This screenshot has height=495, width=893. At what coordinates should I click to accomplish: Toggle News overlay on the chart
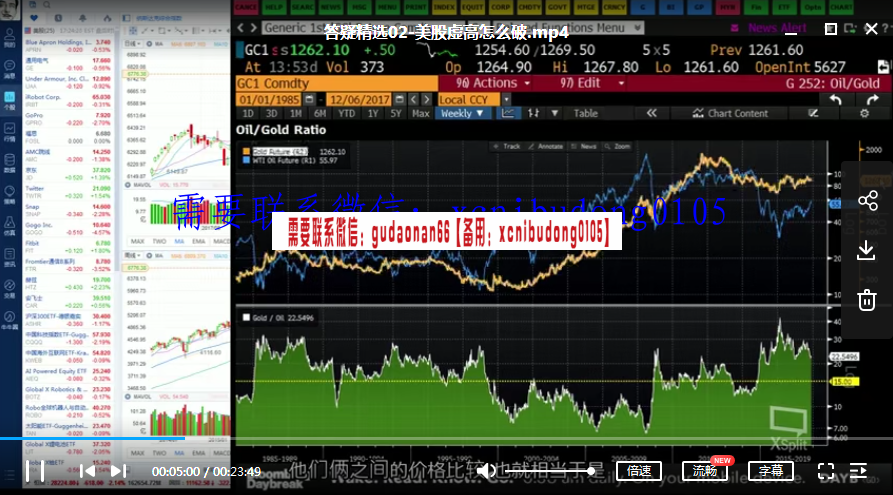point(584,146)
